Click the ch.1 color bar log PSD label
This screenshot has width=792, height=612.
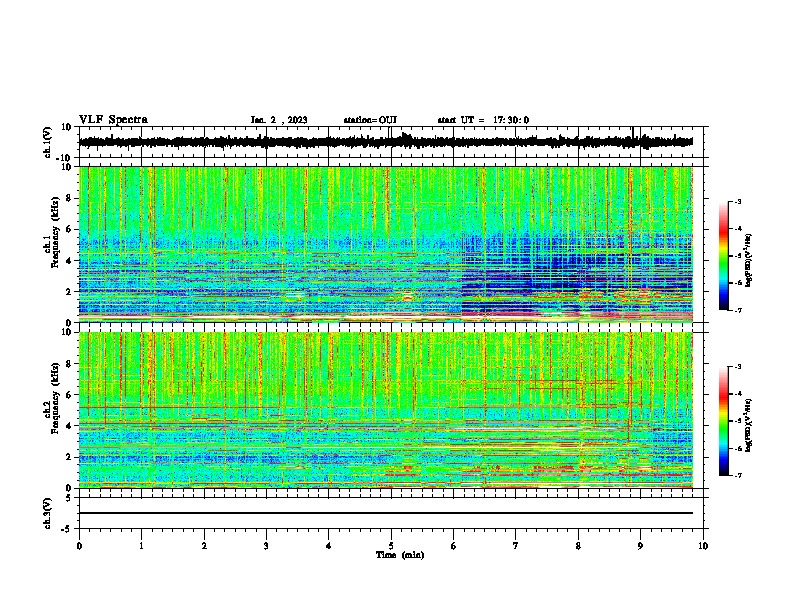tap(749, 261)
